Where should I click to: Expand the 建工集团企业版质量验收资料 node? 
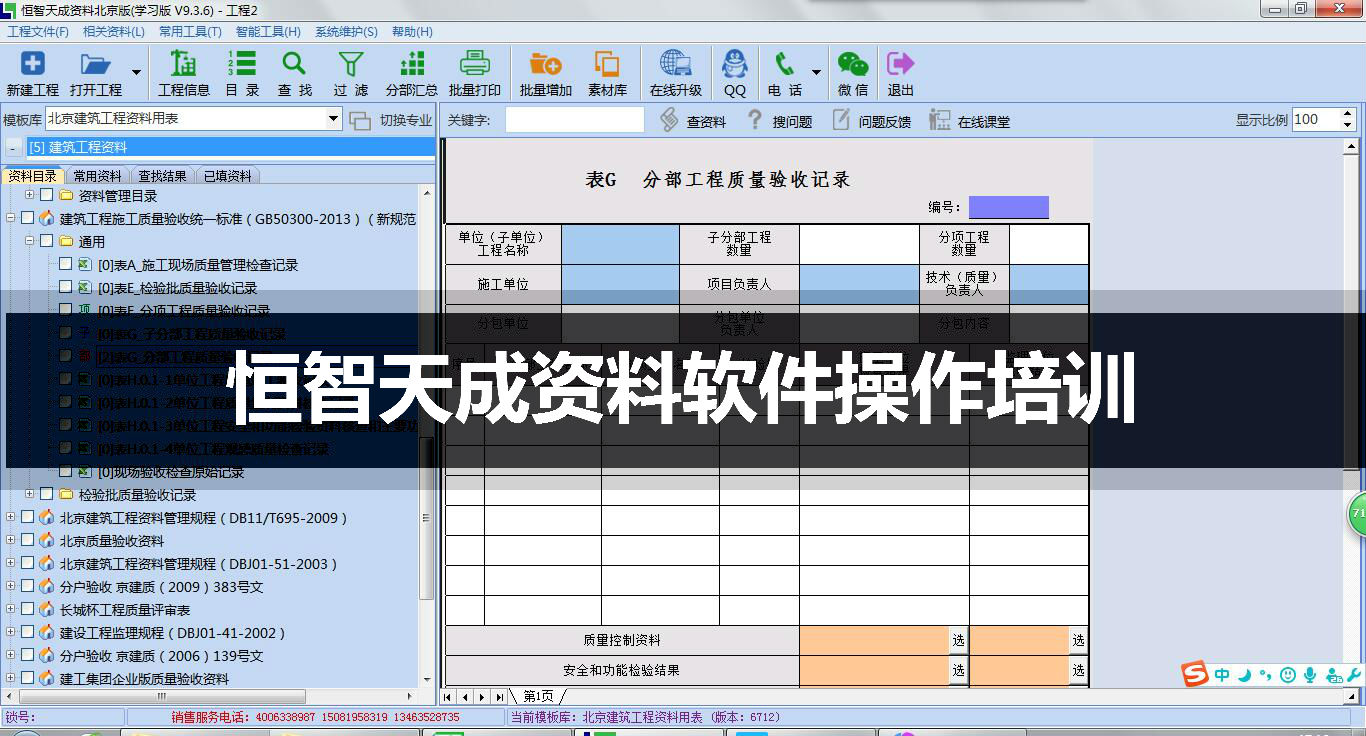coord(11,678)
